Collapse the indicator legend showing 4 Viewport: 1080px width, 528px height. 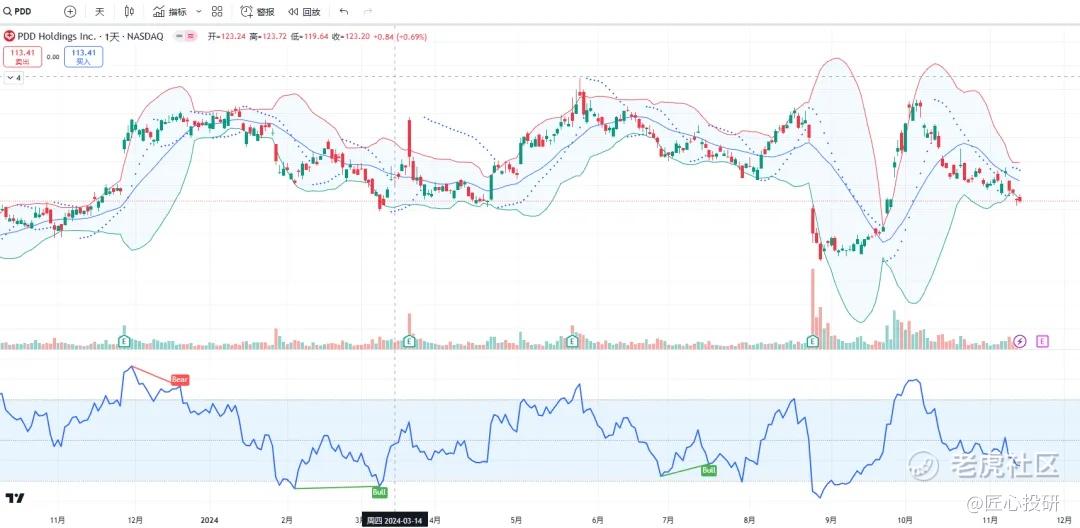point(14,78)
